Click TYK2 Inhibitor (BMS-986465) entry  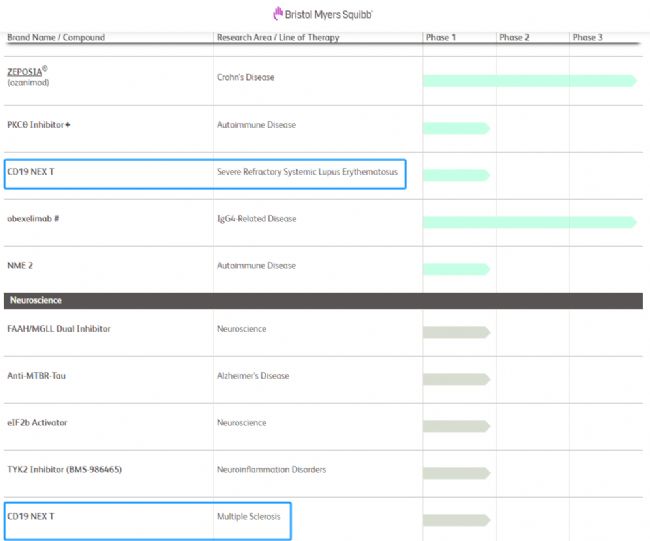tap(65, 470)
